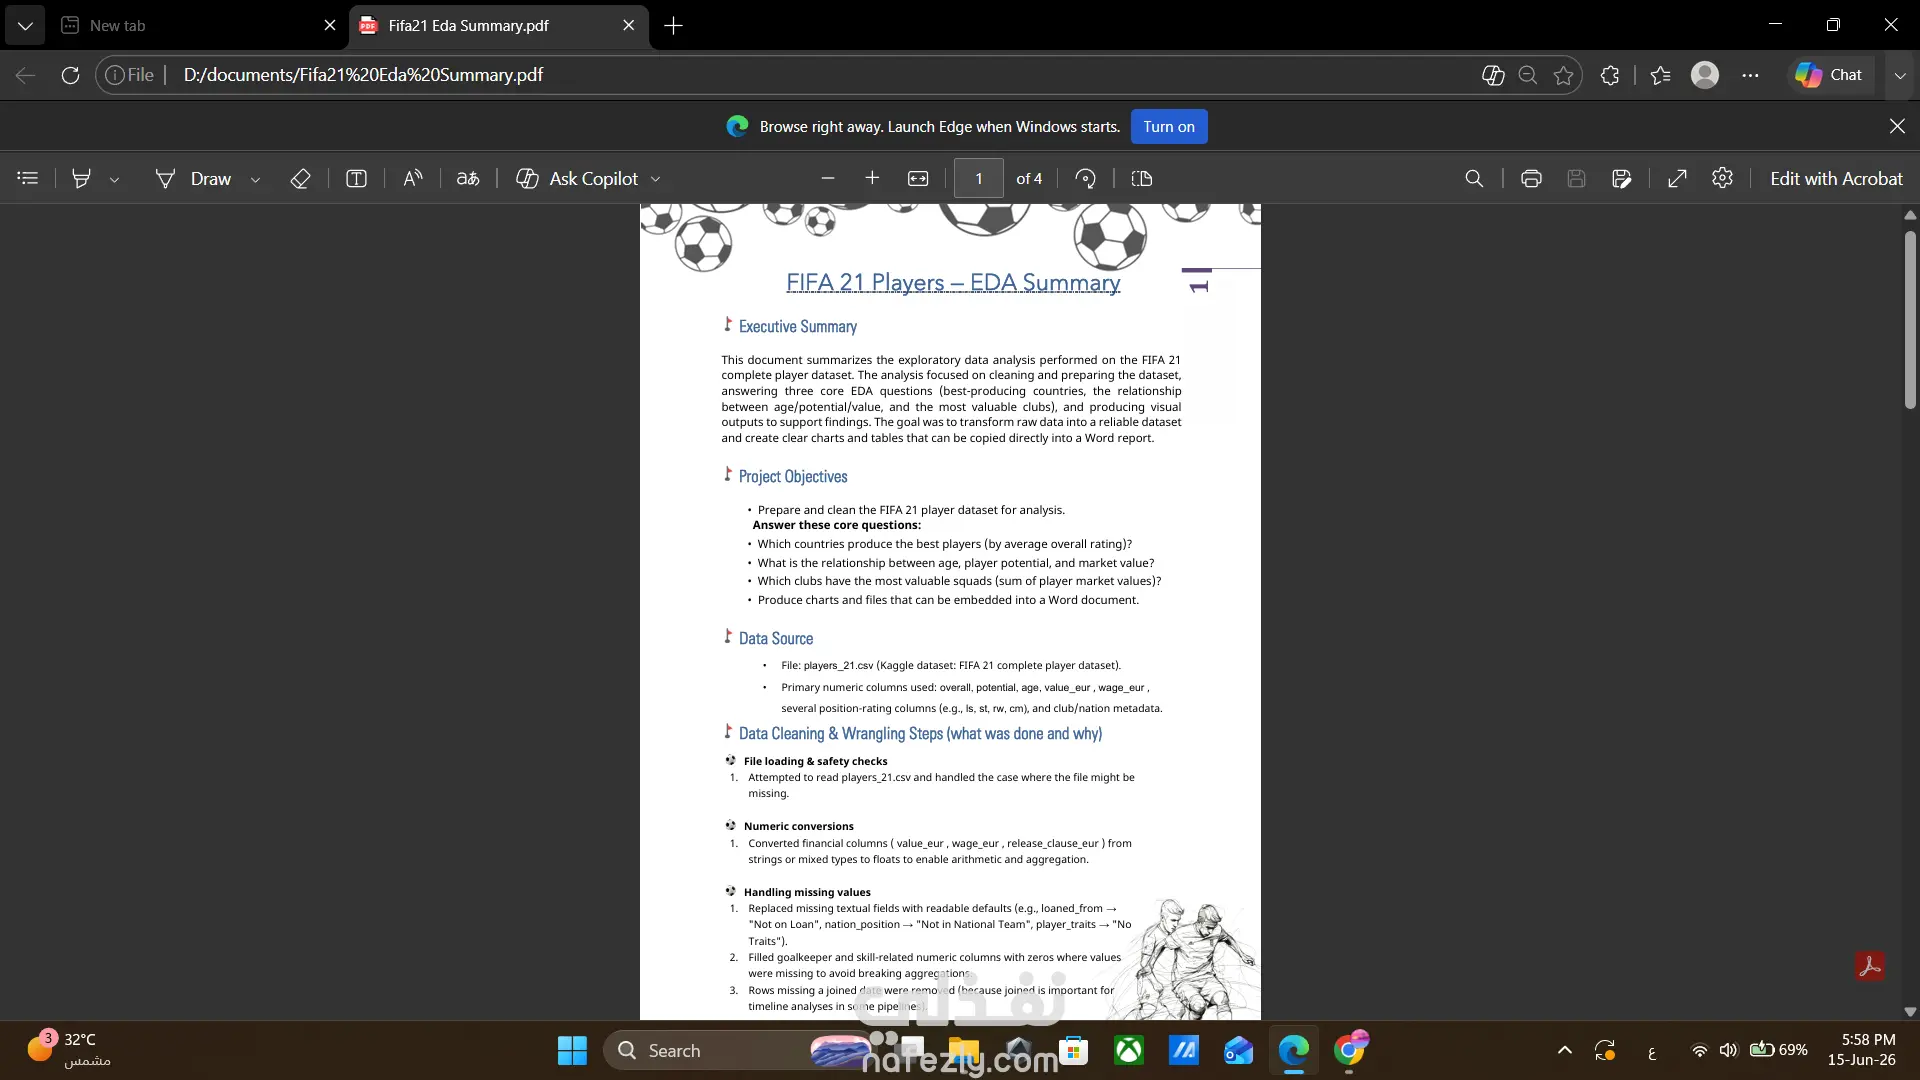Image resolution: width=1920 pixels, height=1080 pixels.
Task: Start Read aloud for the PDF
Action: pyautogui.click(x=412, y=178)
